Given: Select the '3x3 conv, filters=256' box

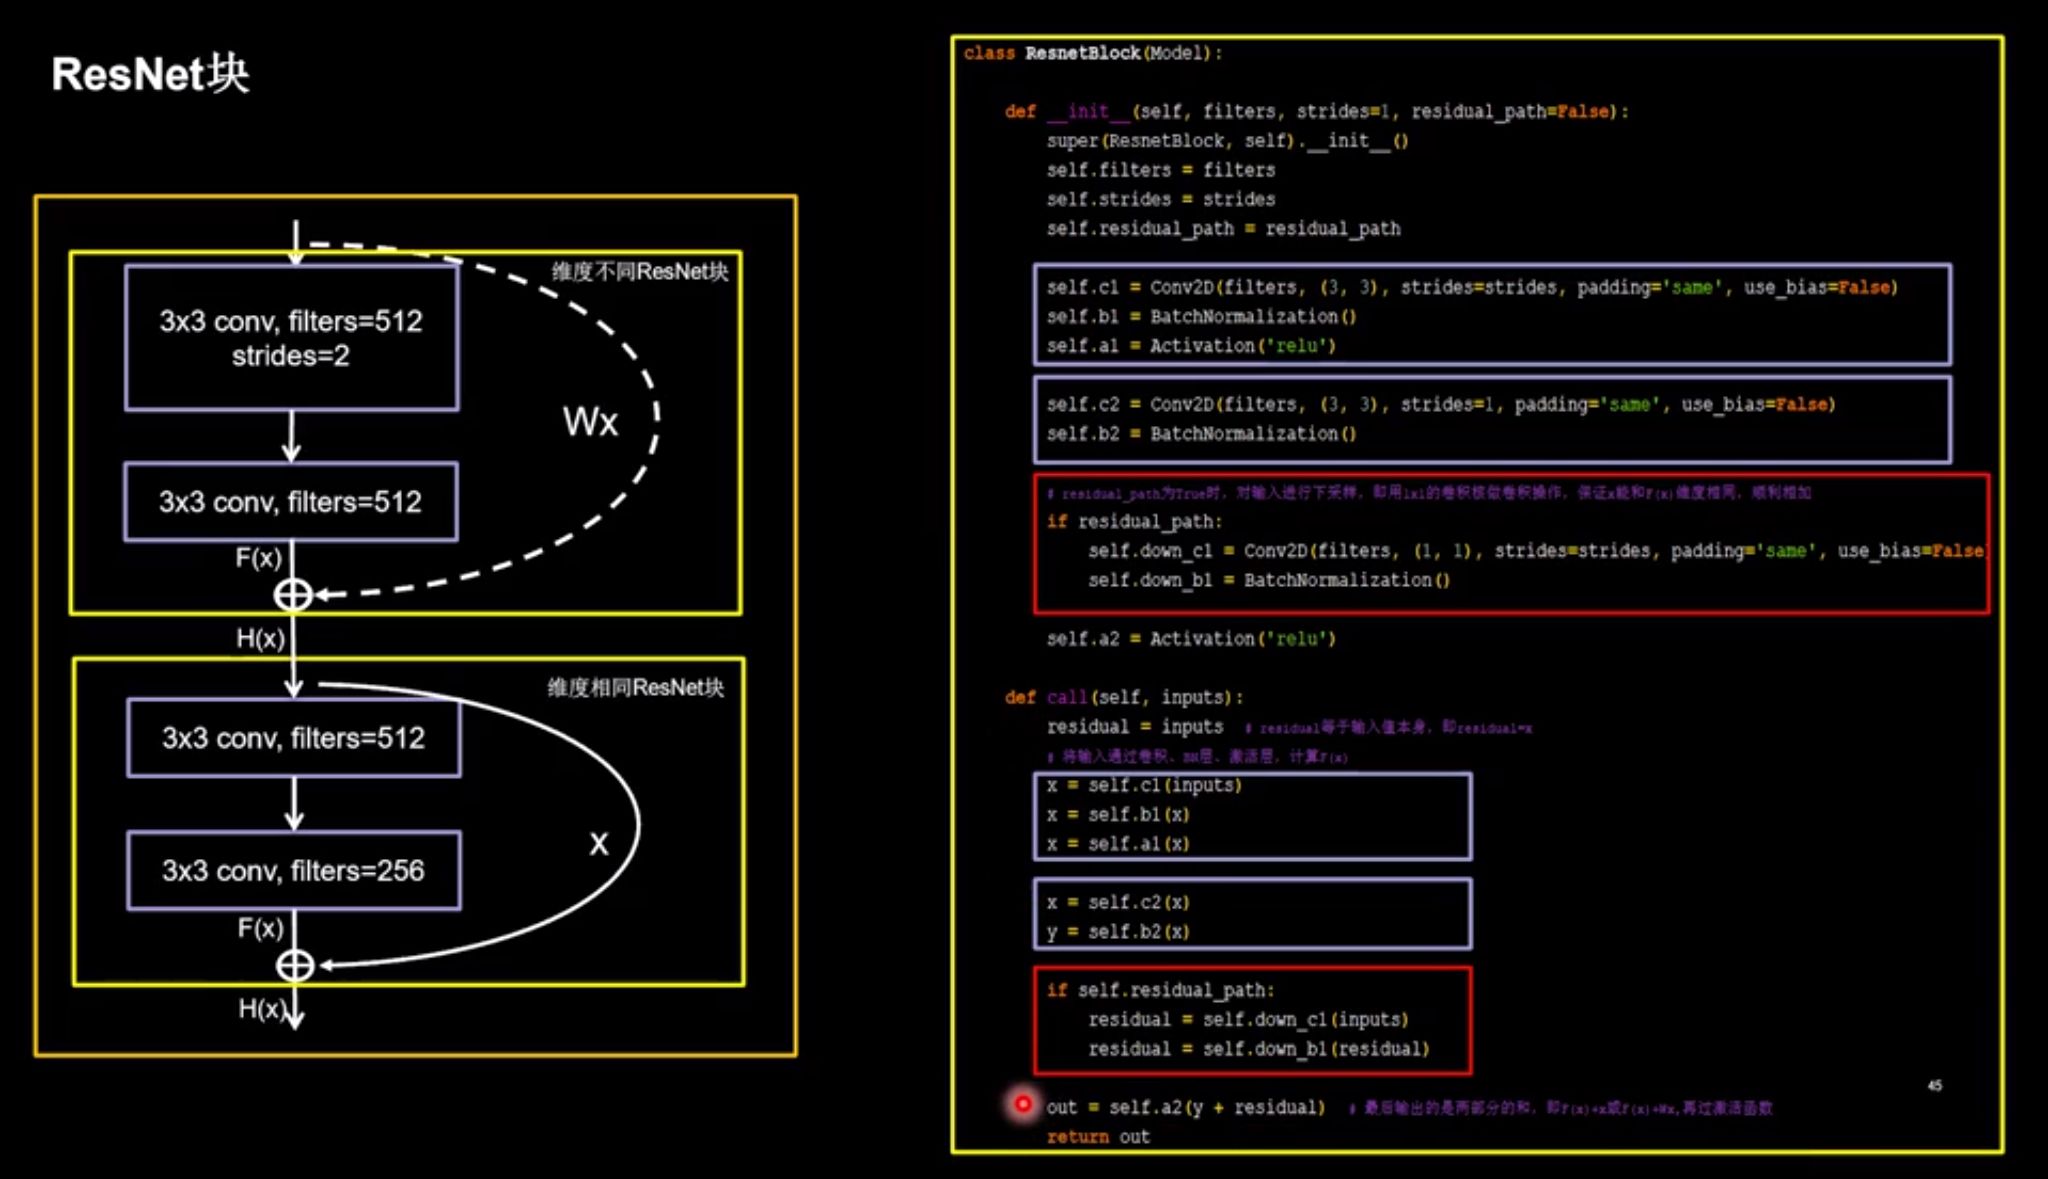Looking at the screenshot, I should point(294,870).
